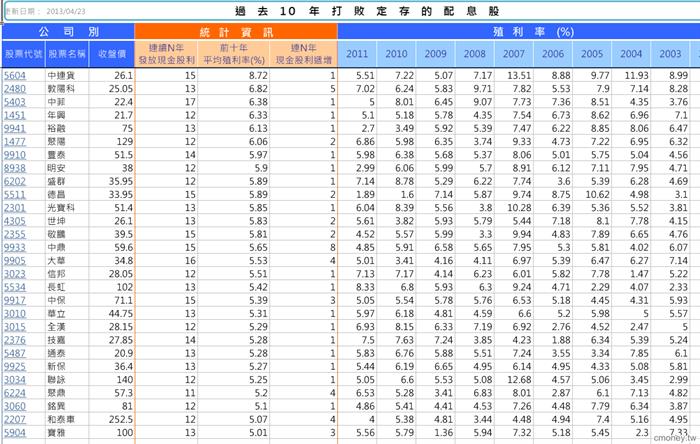Select the 2007 year column header
Viewport: 700px width, 444px height.
[x=514, y=54]
